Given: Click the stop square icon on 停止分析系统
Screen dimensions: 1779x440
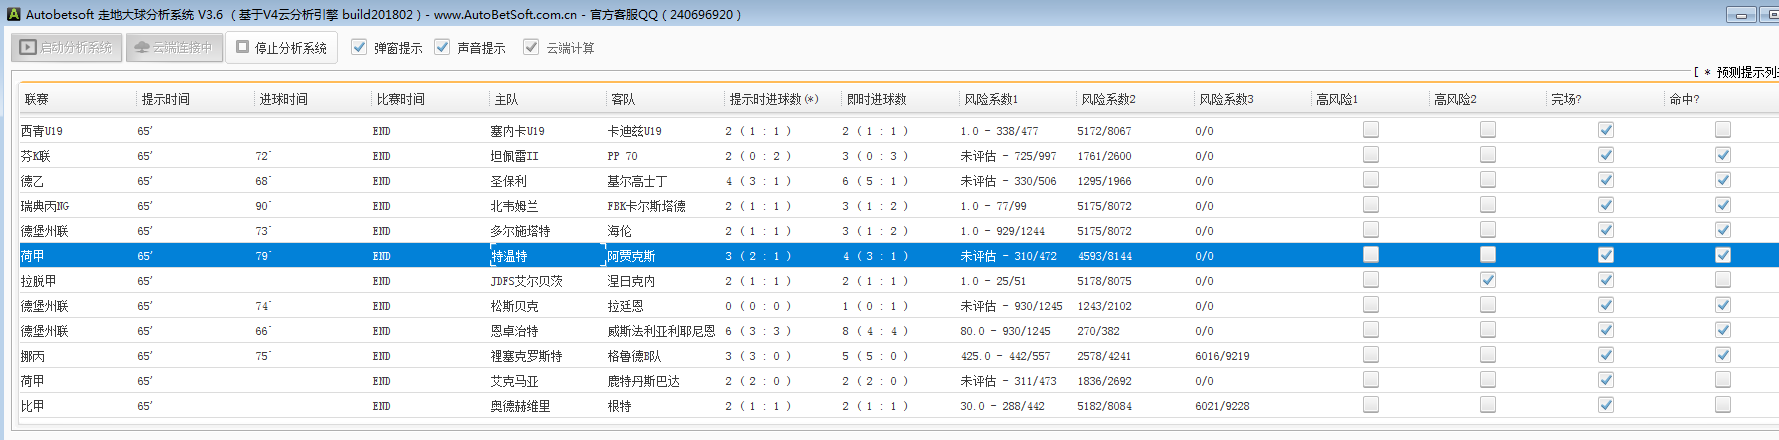Looking at the screenshot, I should 242,47.
